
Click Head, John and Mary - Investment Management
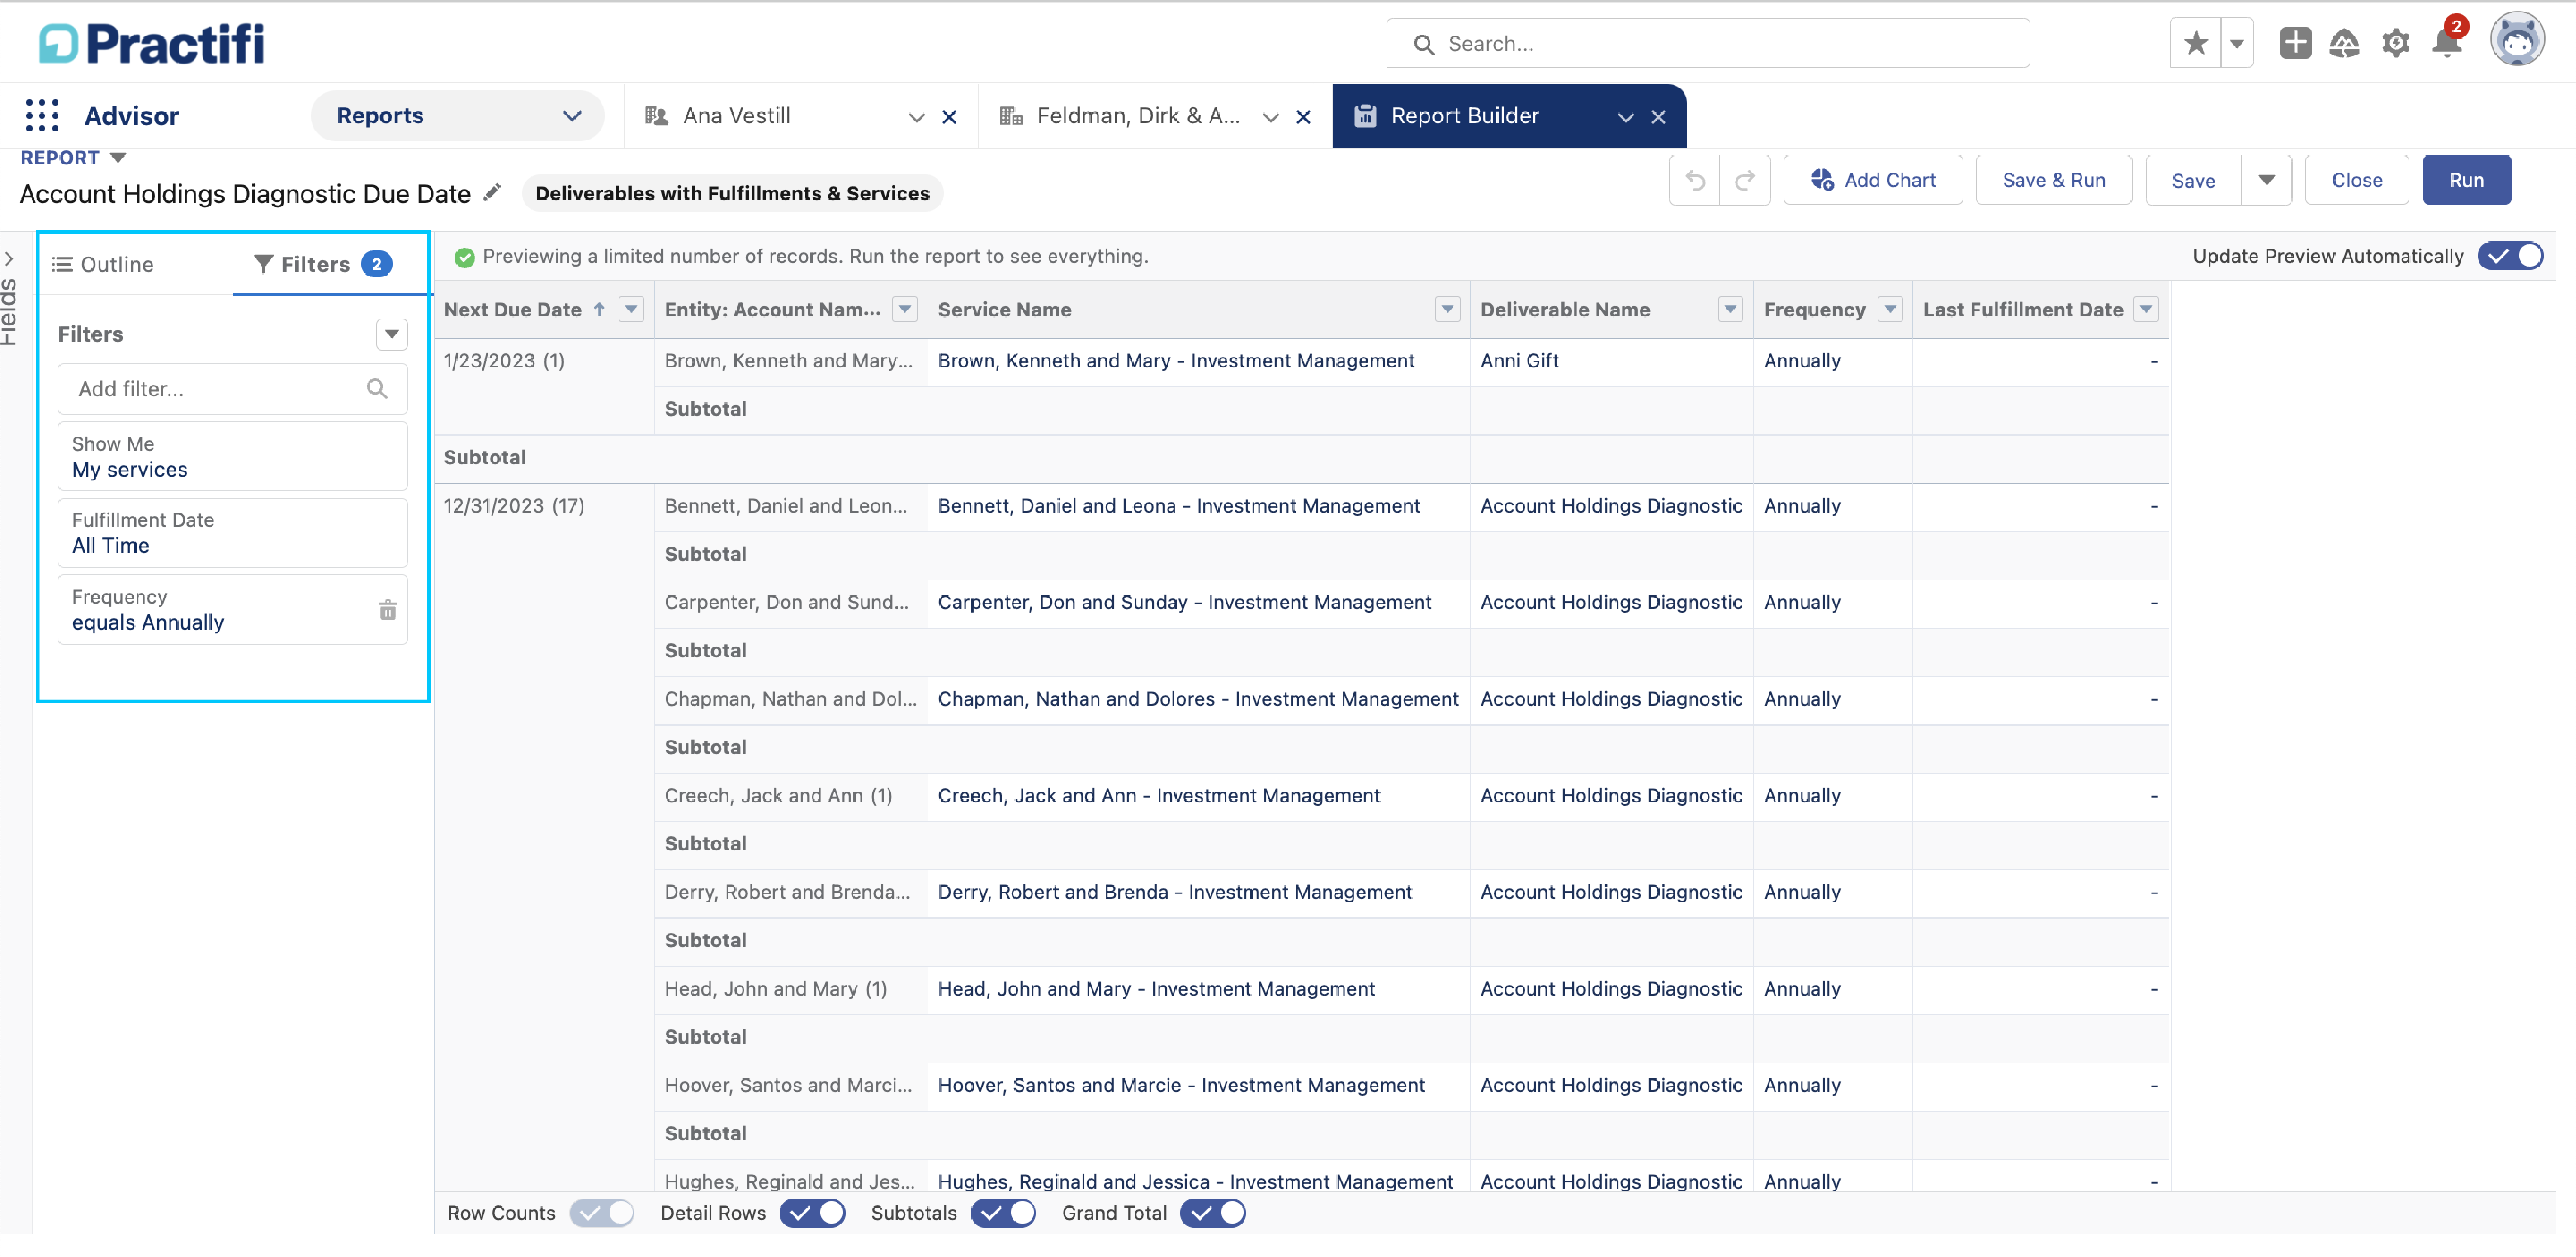pyautogui.click(x=1156, y=989)
